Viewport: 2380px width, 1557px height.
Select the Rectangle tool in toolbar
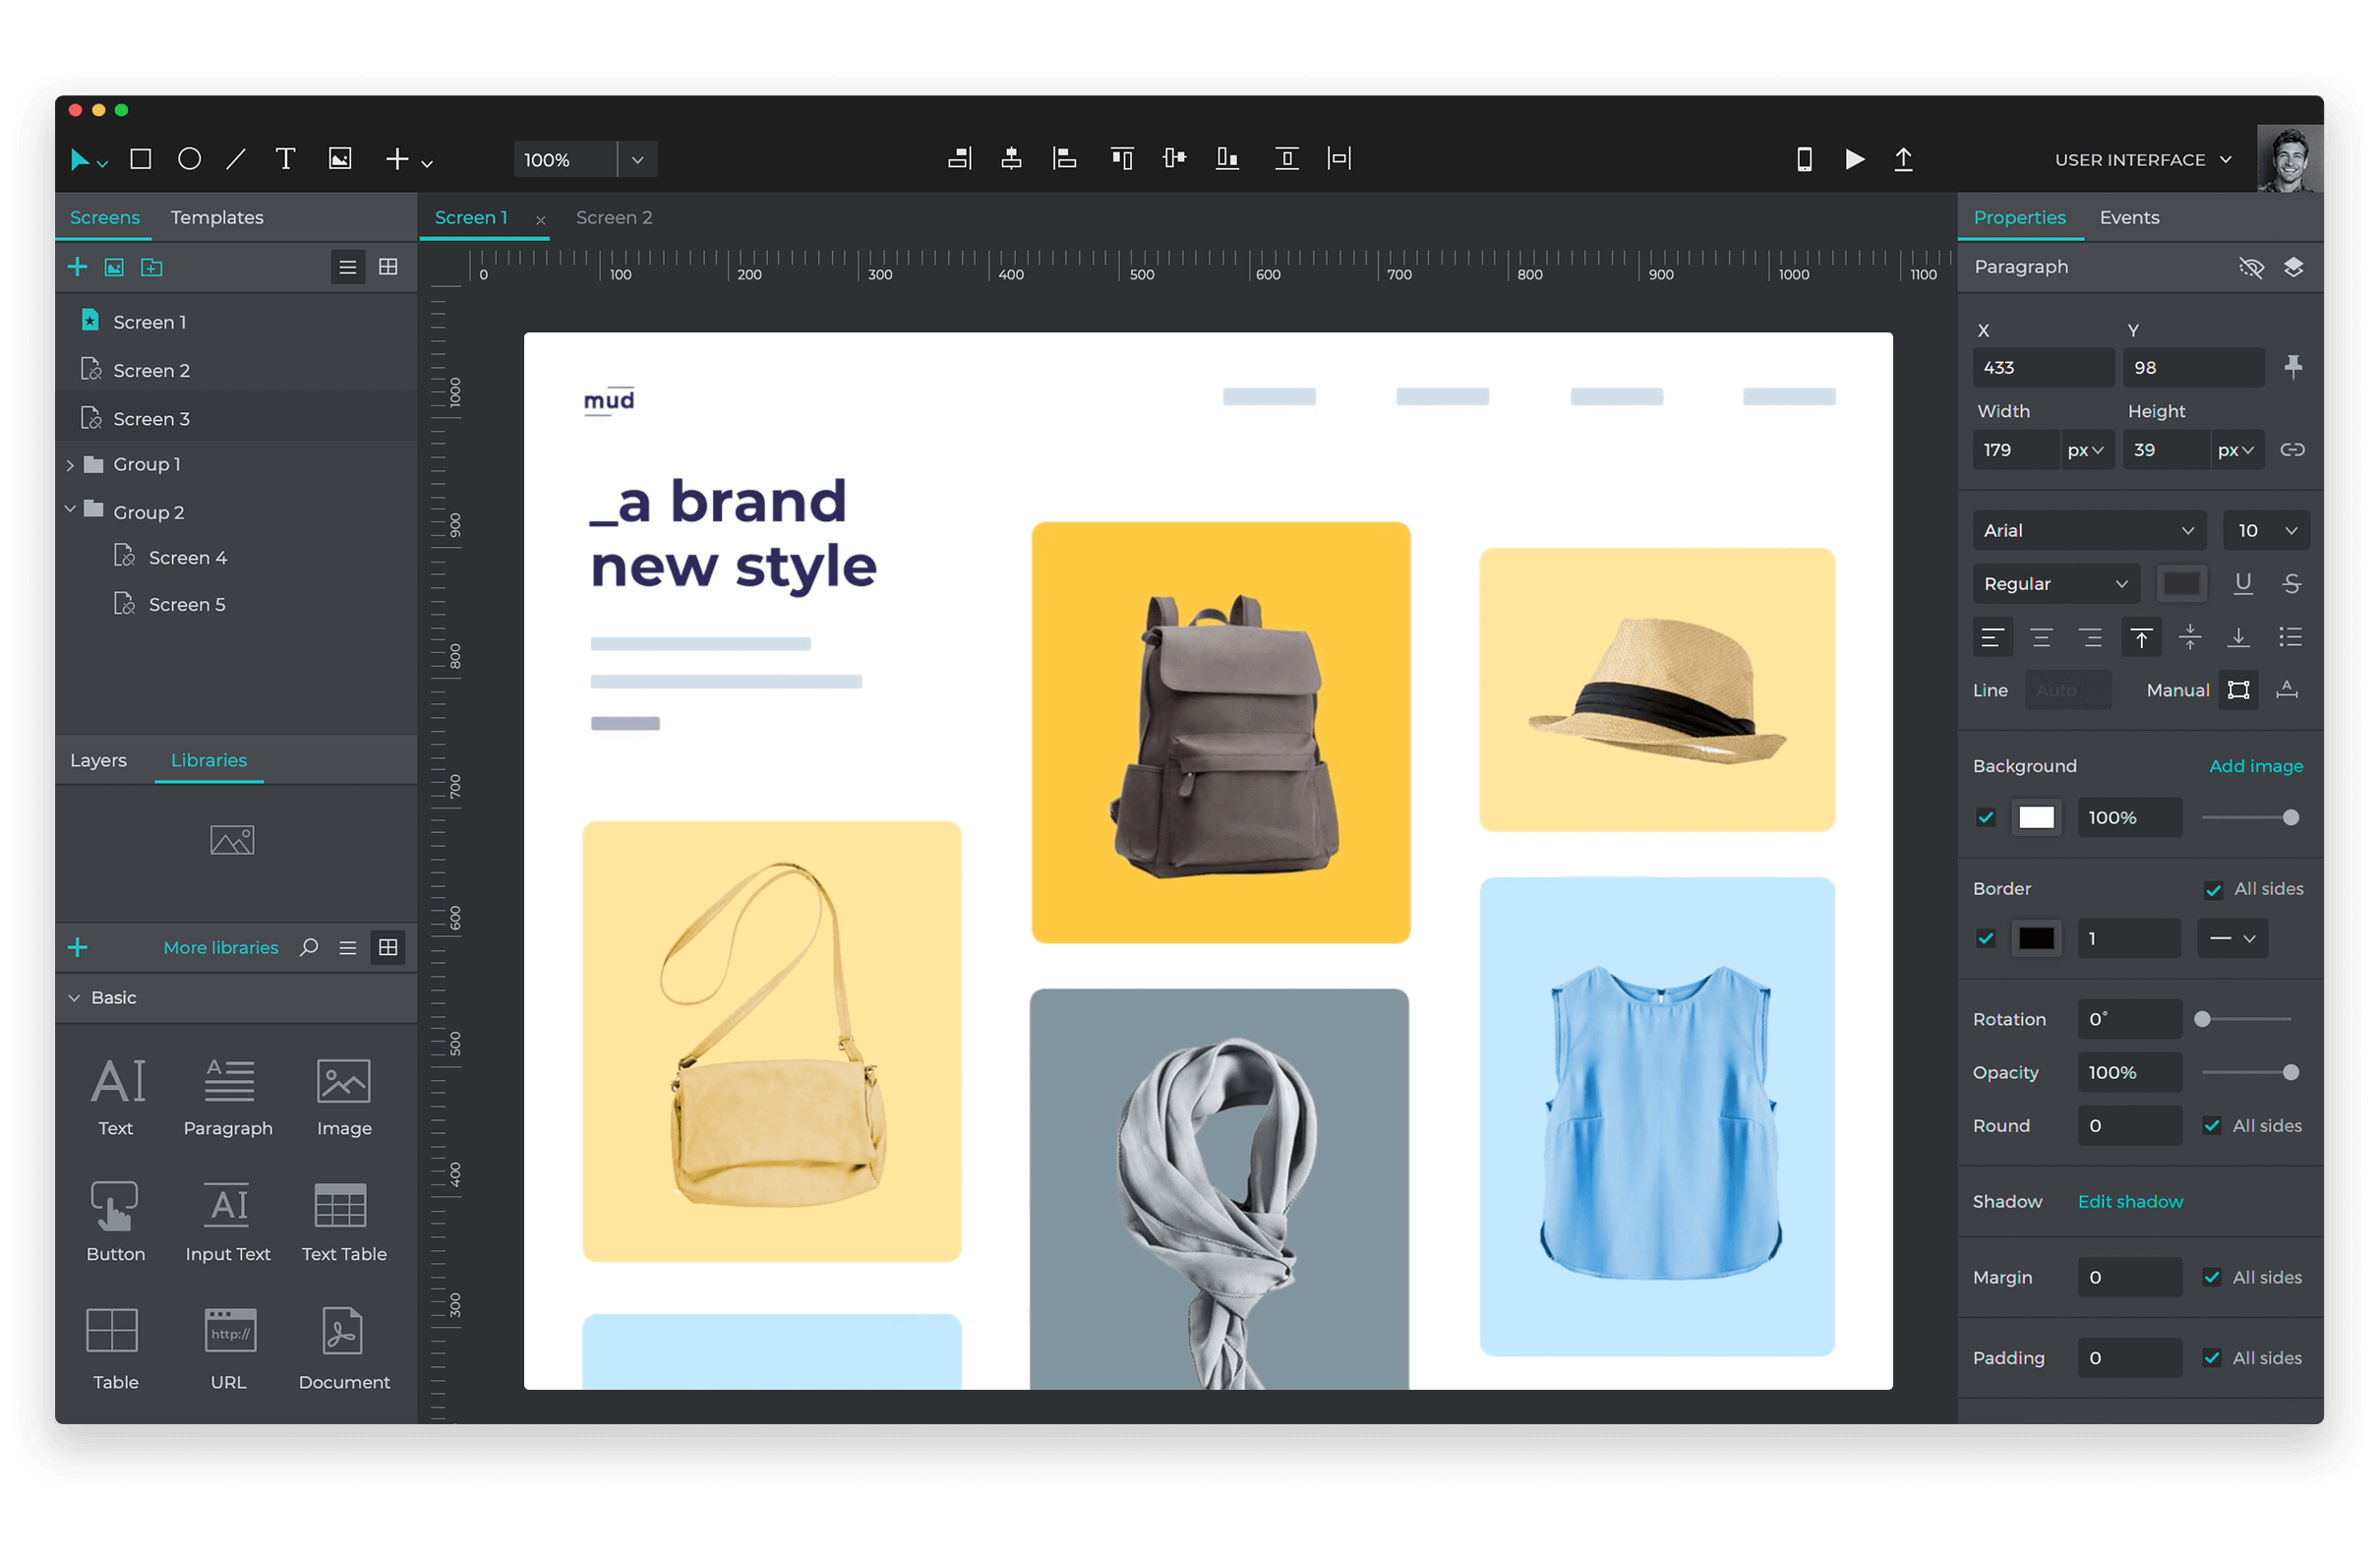click(143, 160)
